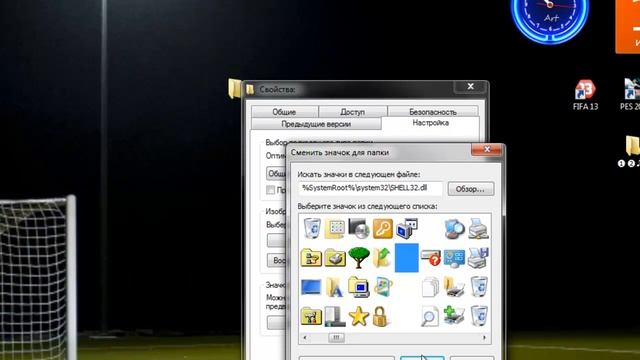Select the taskbar and start menu icon

coord(335,316)
